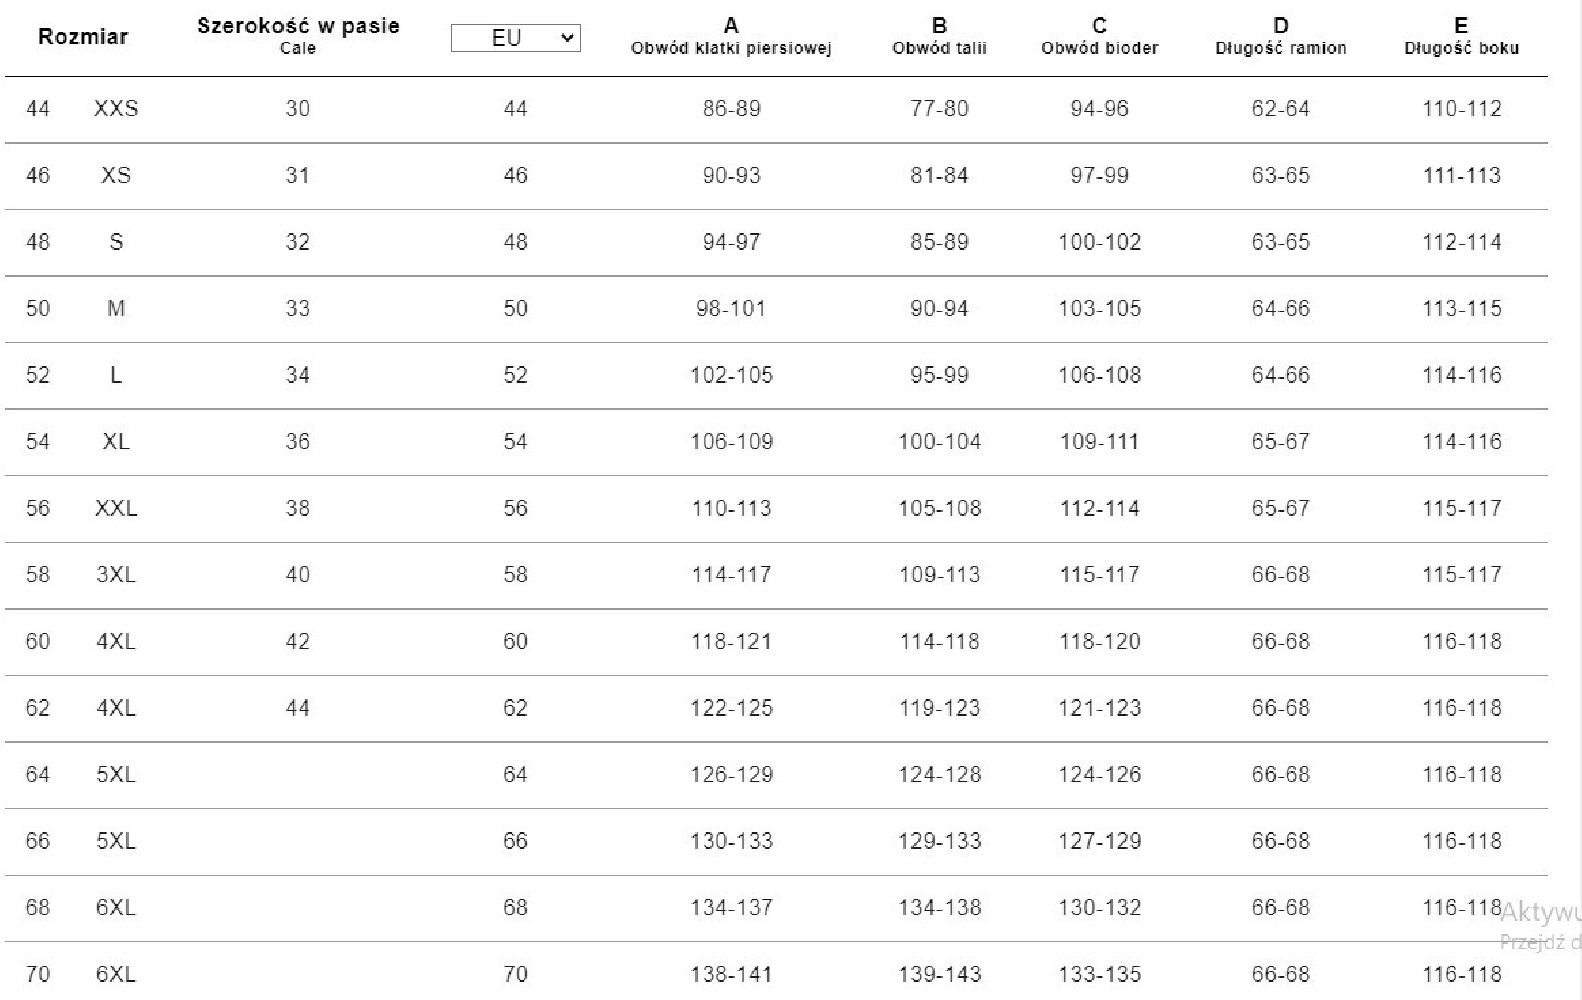Click the XXL size label
The image size is (1582, 1000).
[x=116, y=509]
